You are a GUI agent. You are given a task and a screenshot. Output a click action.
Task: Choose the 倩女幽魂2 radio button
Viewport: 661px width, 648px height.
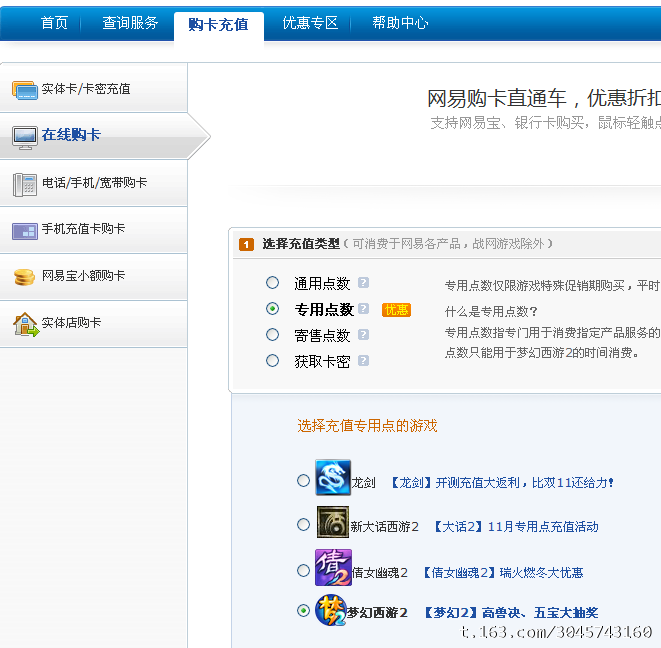(x=303, y=571)
